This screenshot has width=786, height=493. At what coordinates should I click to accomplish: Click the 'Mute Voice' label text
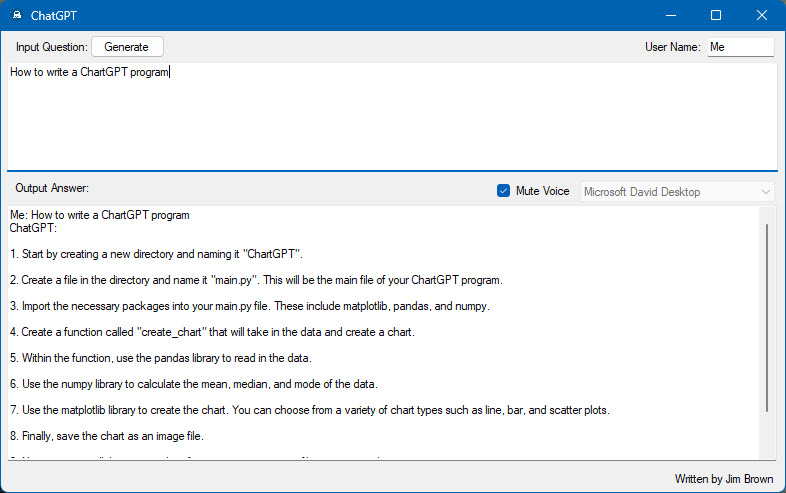pyautogui.click(x=543, y=191)
